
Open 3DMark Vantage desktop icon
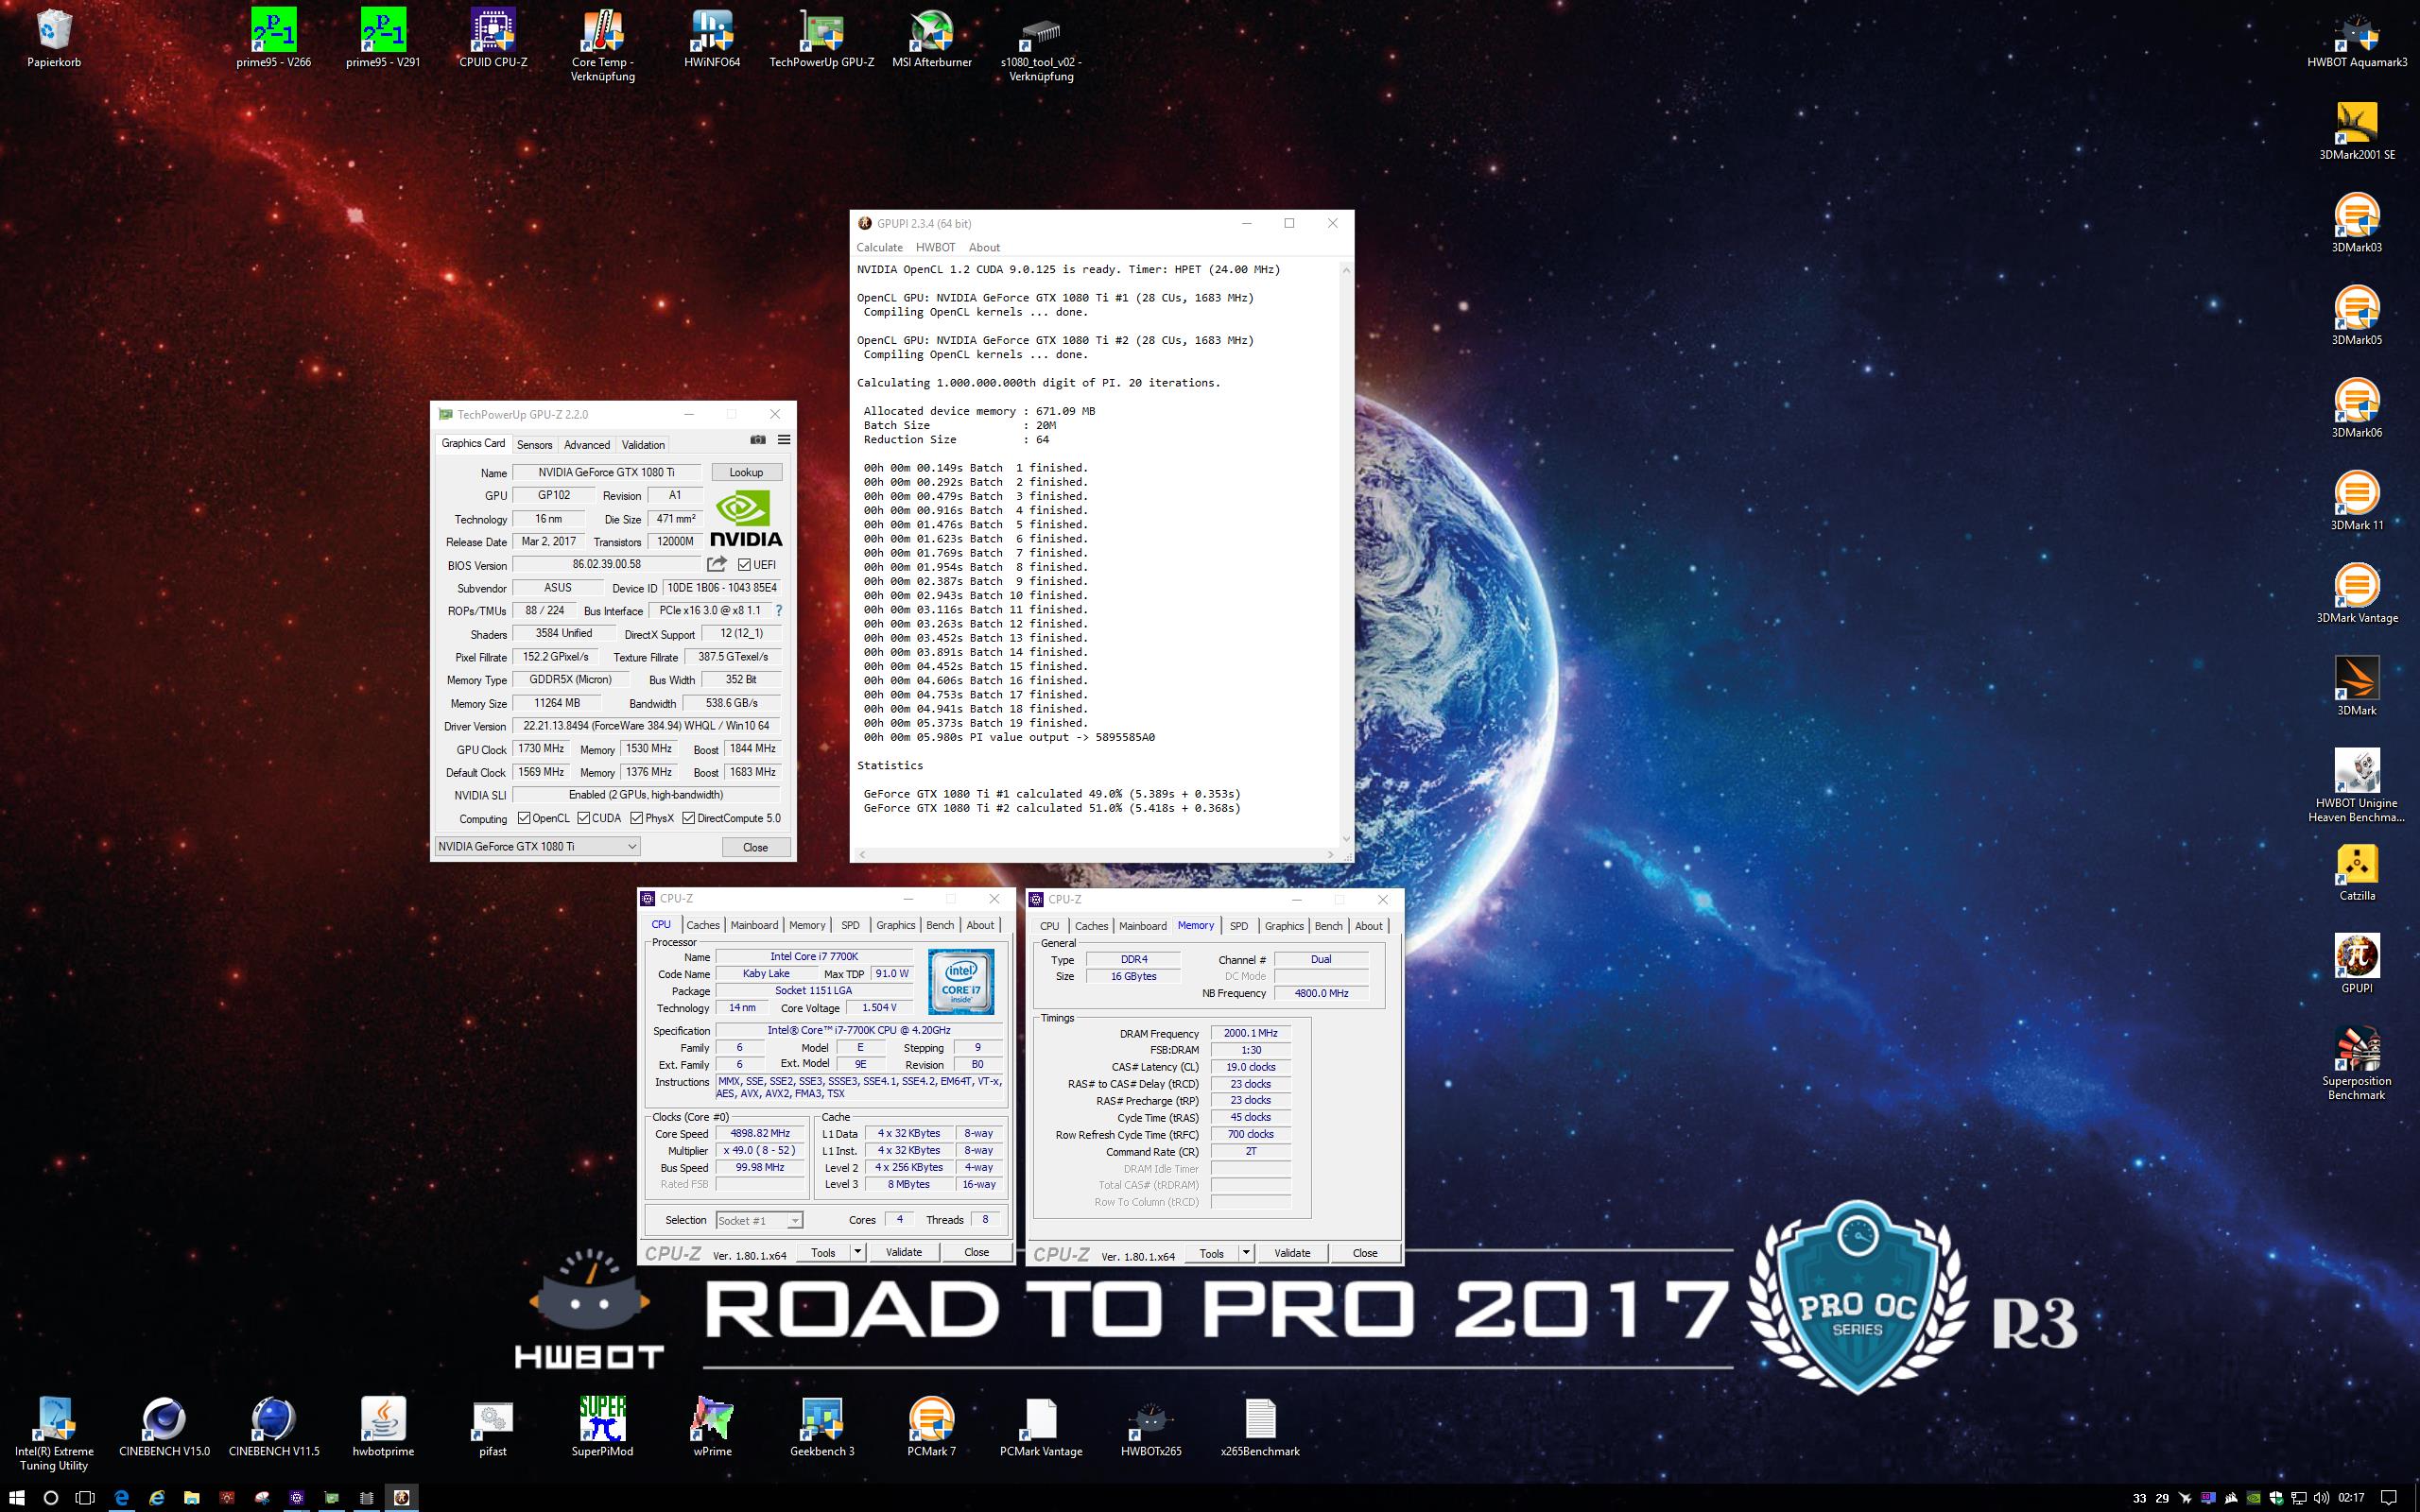2357,593
